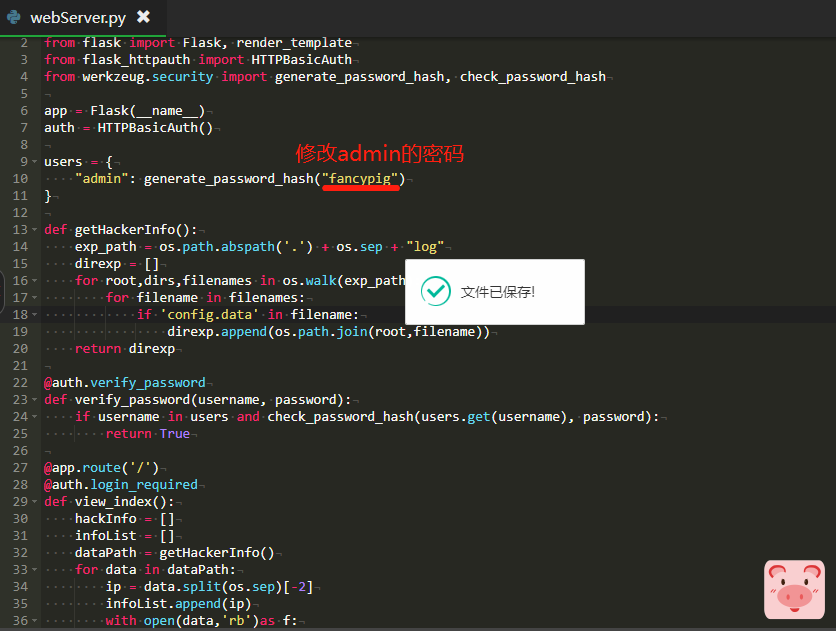
Task: Collapse the for loop fold on line 16
Action: [35, 280]
